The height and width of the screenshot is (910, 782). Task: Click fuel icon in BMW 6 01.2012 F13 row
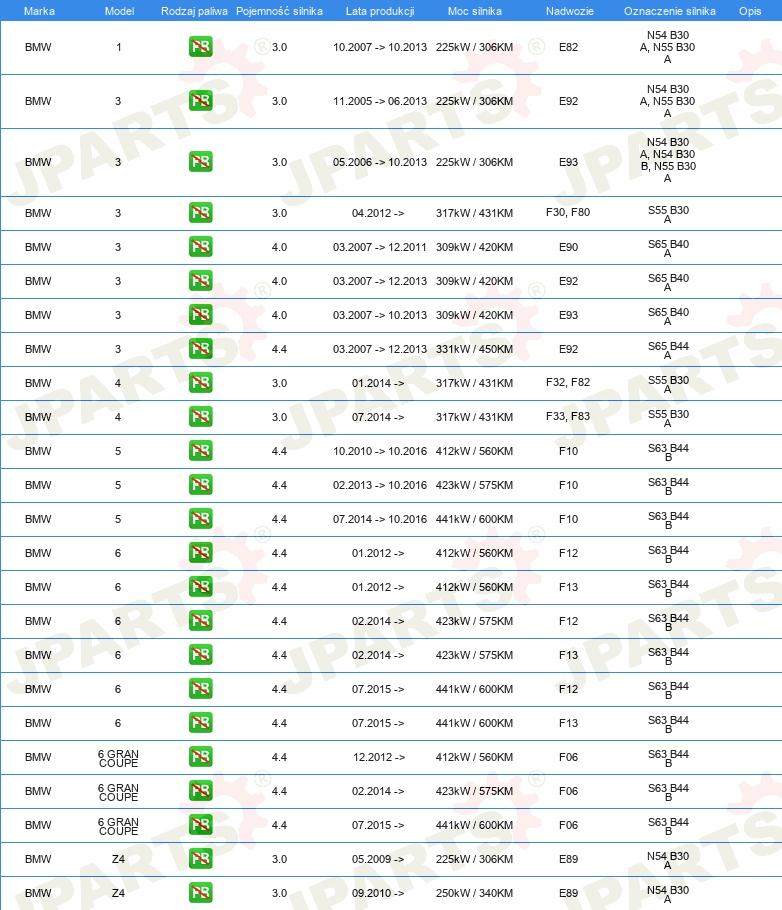[200, 587]
